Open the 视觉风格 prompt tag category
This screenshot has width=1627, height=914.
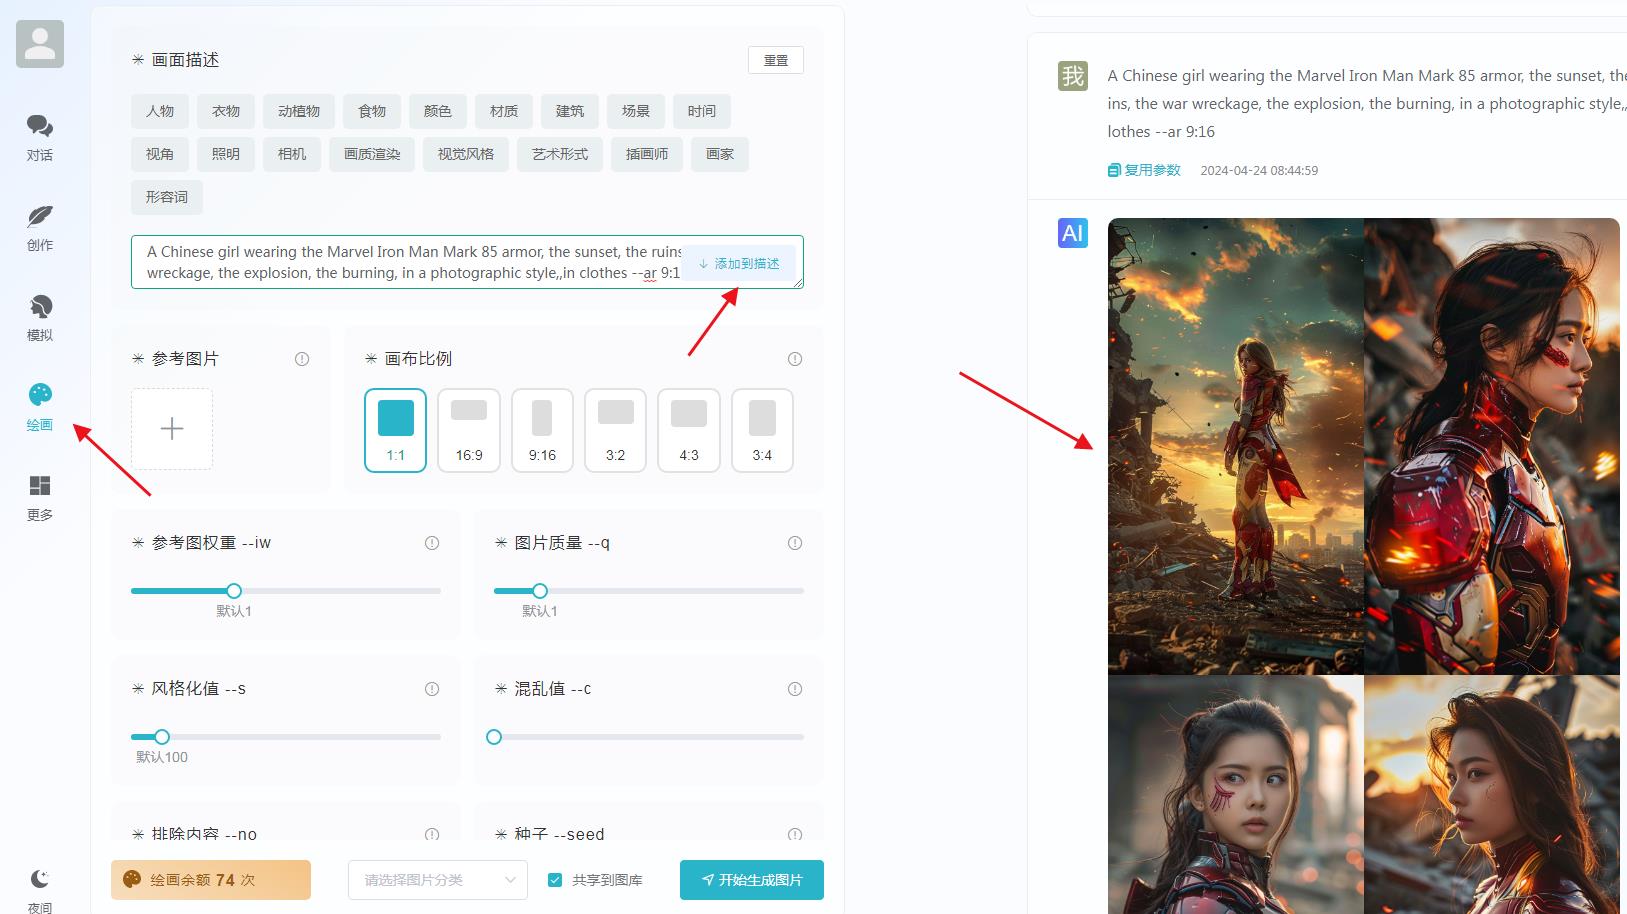[x=466, y=154]
